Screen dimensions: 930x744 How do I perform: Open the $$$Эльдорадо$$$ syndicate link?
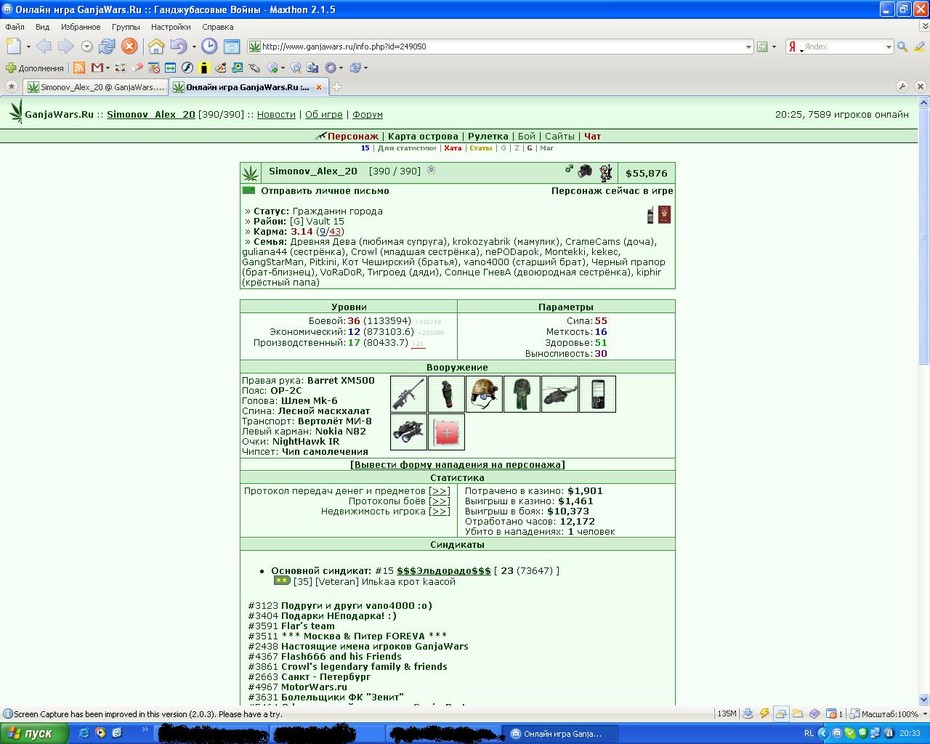coord(444,571)
